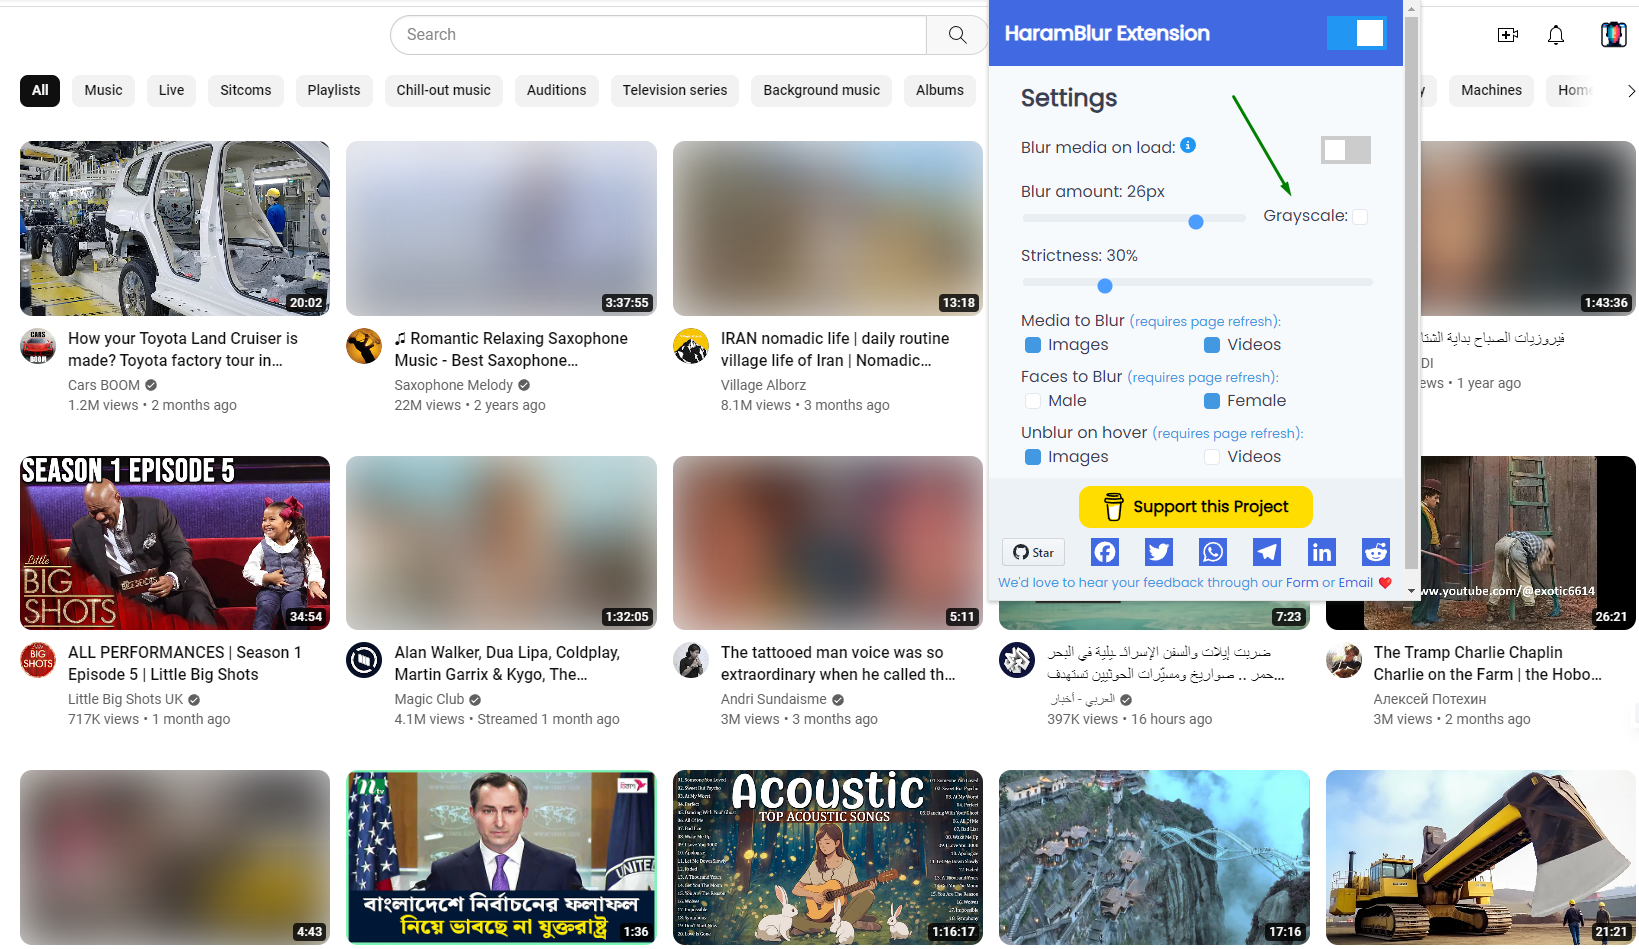Viewport: 1639px width, 949px height.
Task: Open the Create video icon
Action: click(x=1508, y=35)
